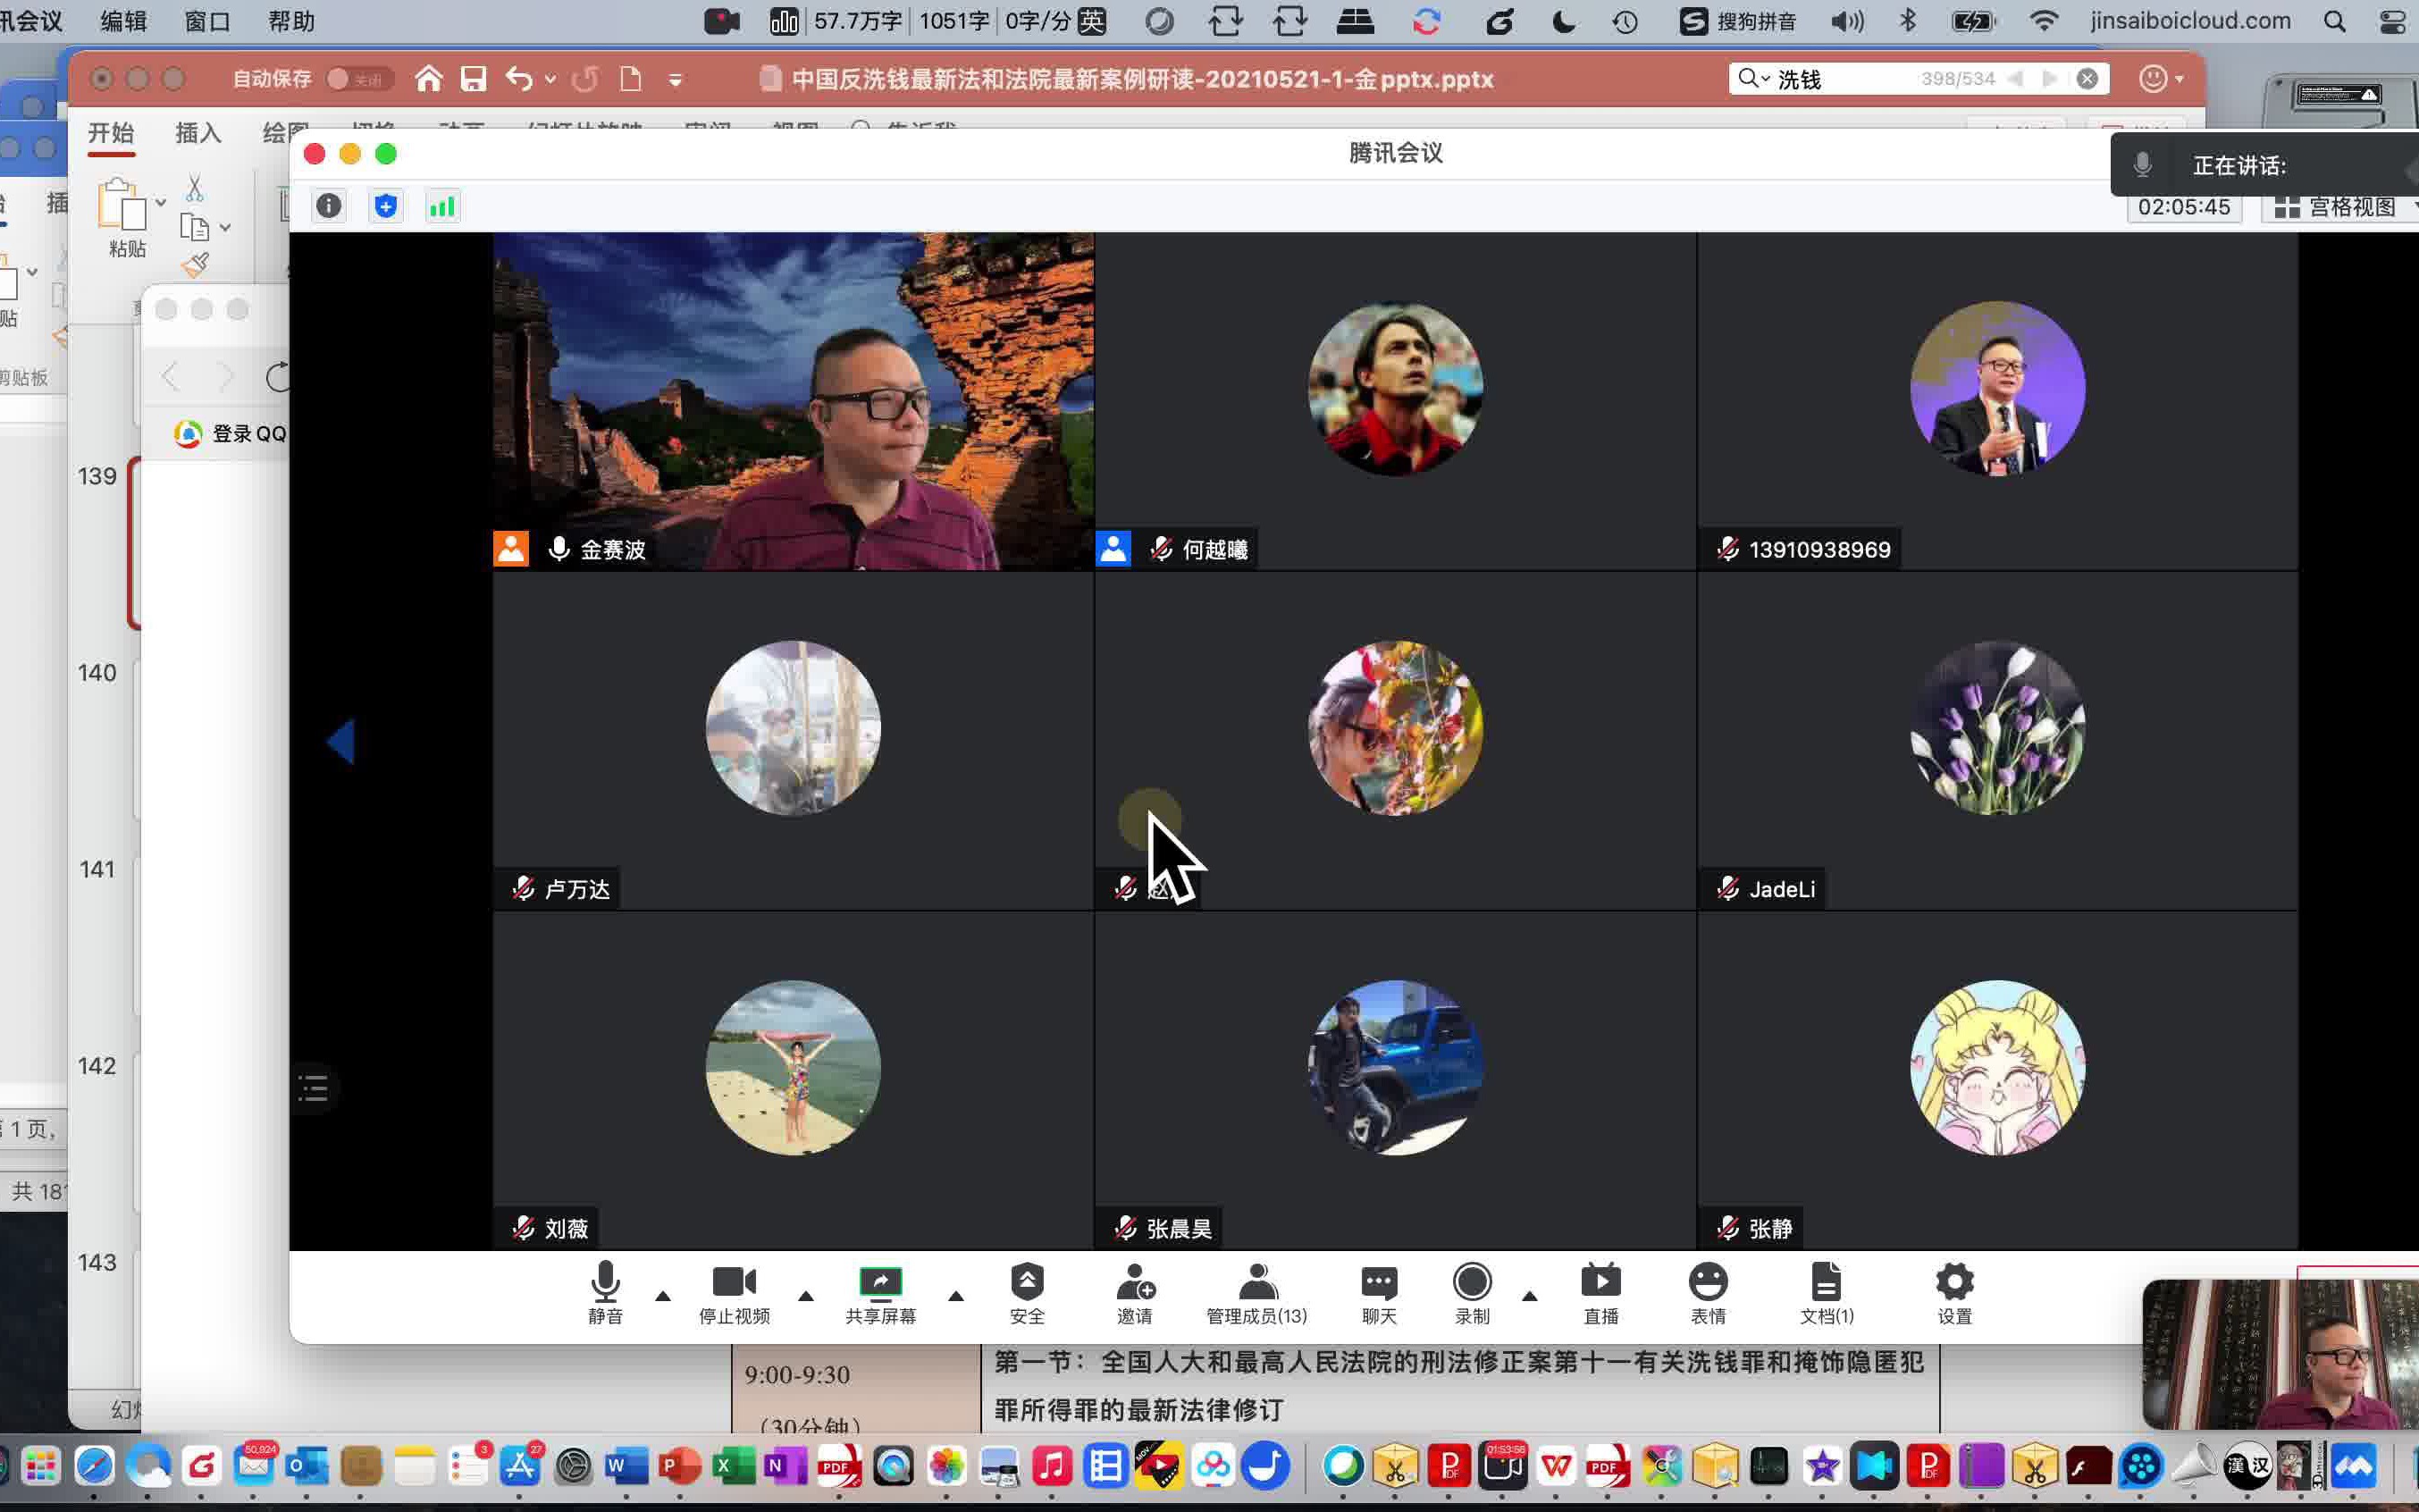Show meeting info via the i icon
Screen dimensions: 2419x1512
[329, 206]
